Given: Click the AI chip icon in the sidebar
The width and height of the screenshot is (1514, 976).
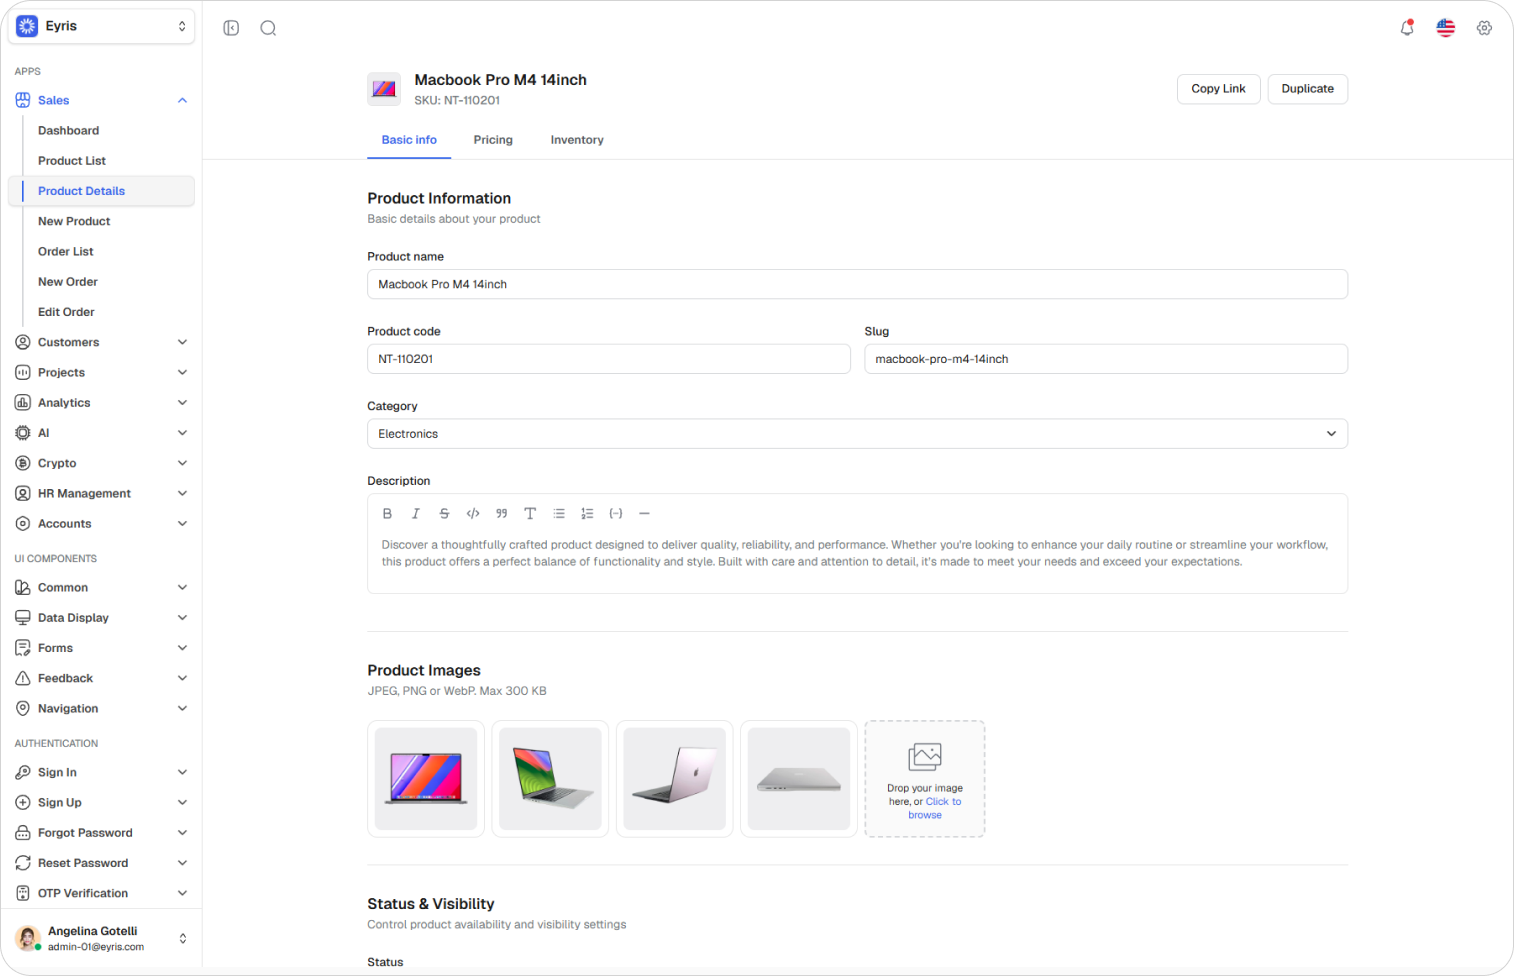Looking at the screenshot, I should (23, 433).
